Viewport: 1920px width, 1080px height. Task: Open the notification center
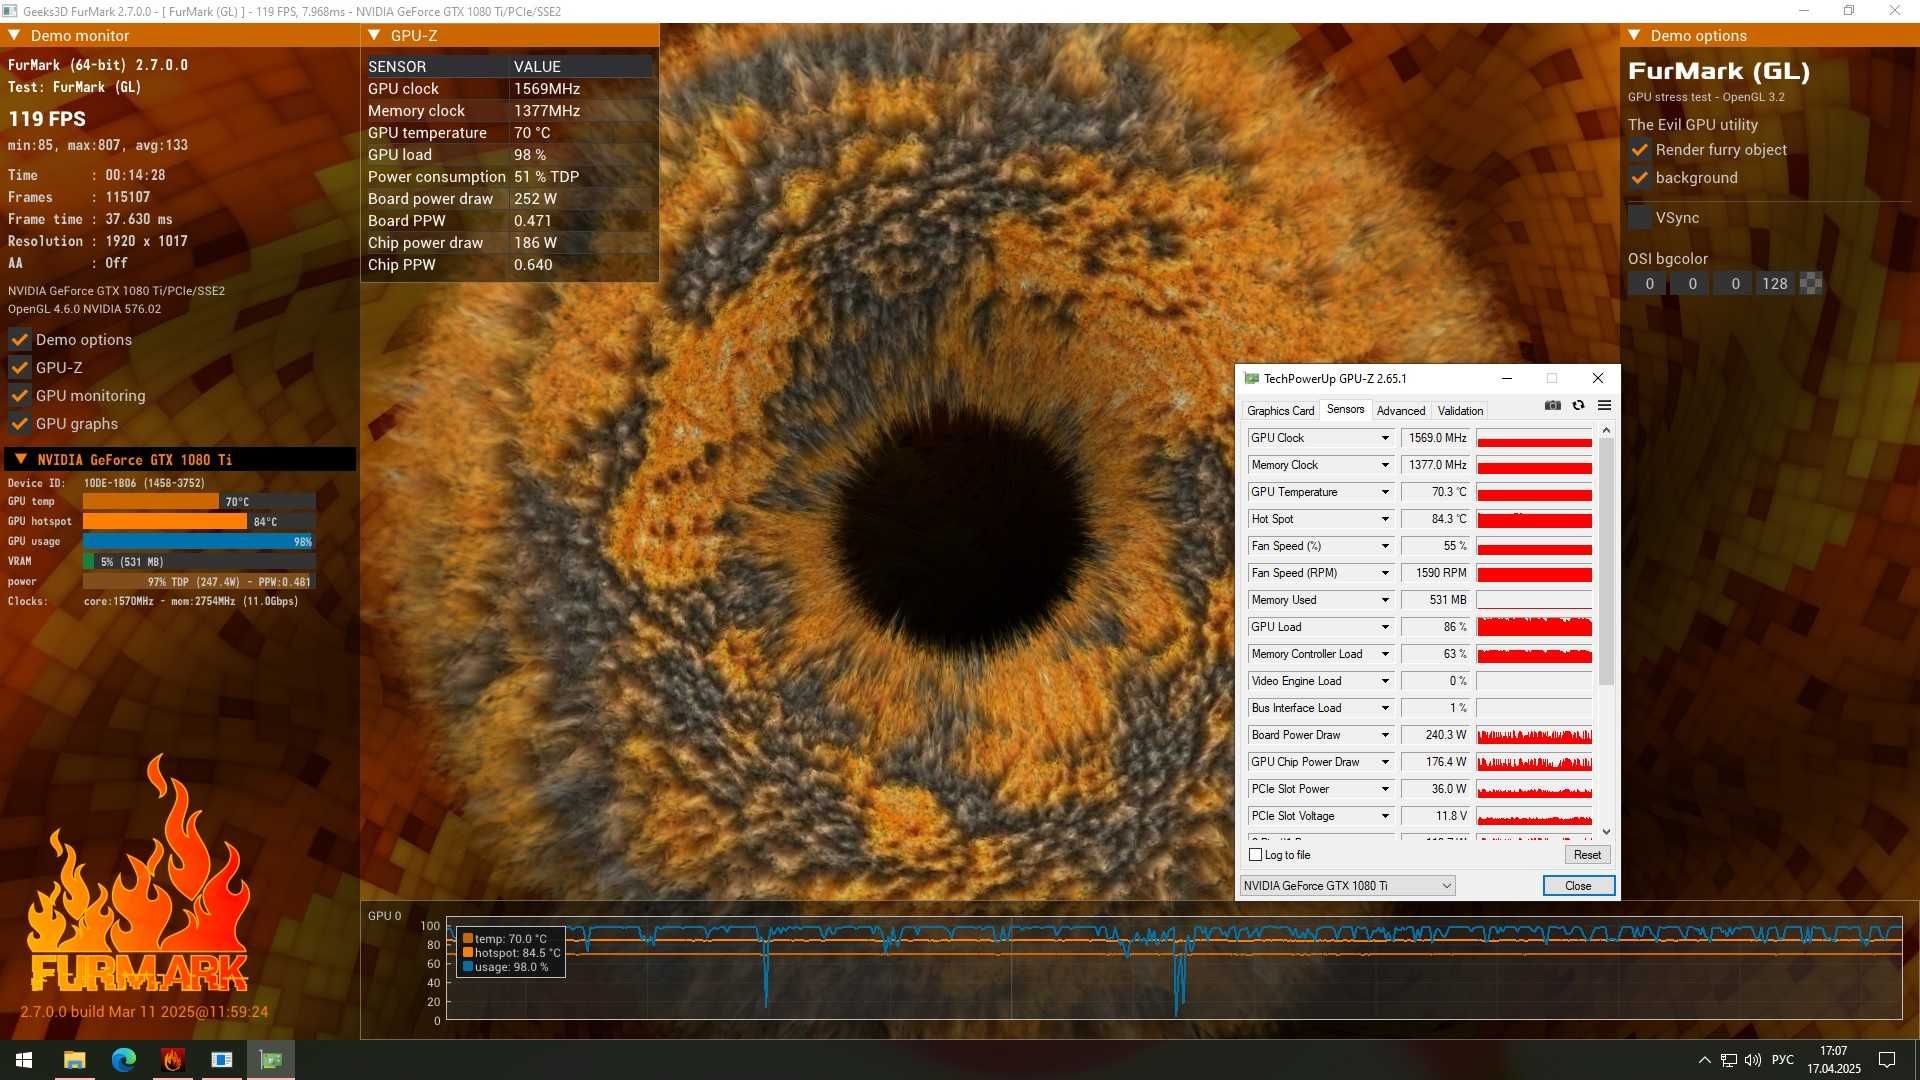tap(1887, 1060)
